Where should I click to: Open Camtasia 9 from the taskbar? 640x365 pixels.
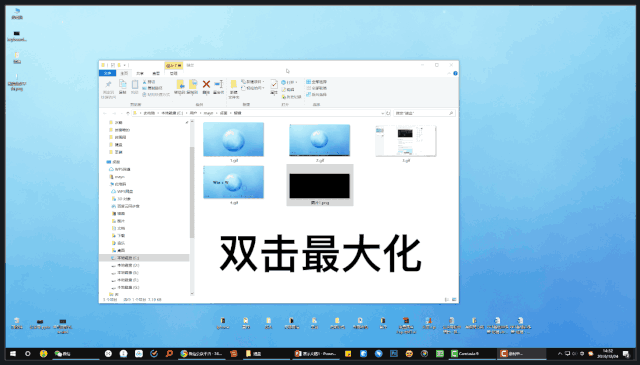tap(471, 354)
